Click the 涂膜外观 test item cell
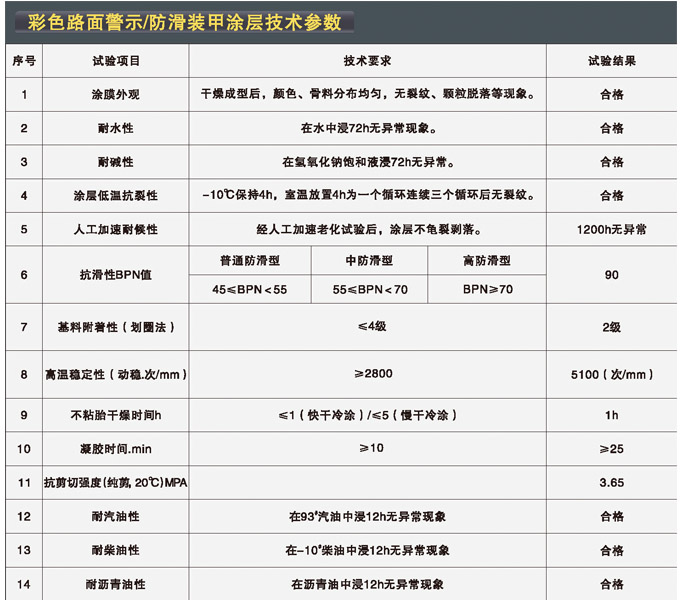 [117, 95]
